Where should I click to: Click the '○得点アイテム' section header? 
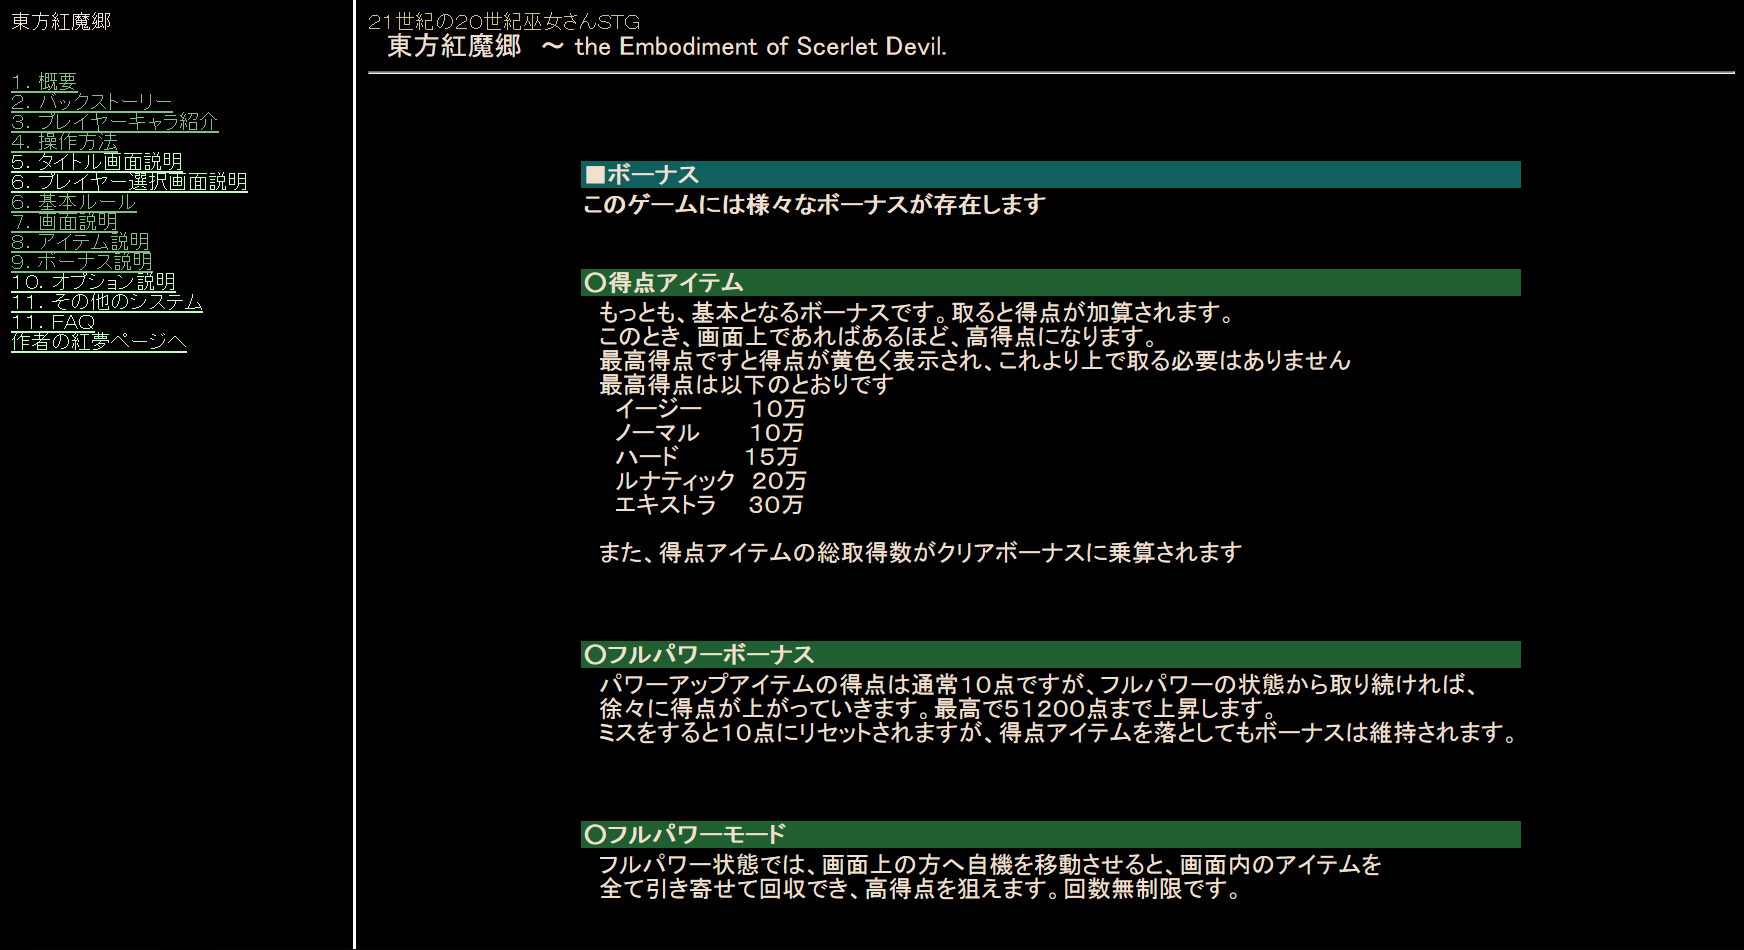(x=1051, y=283)
